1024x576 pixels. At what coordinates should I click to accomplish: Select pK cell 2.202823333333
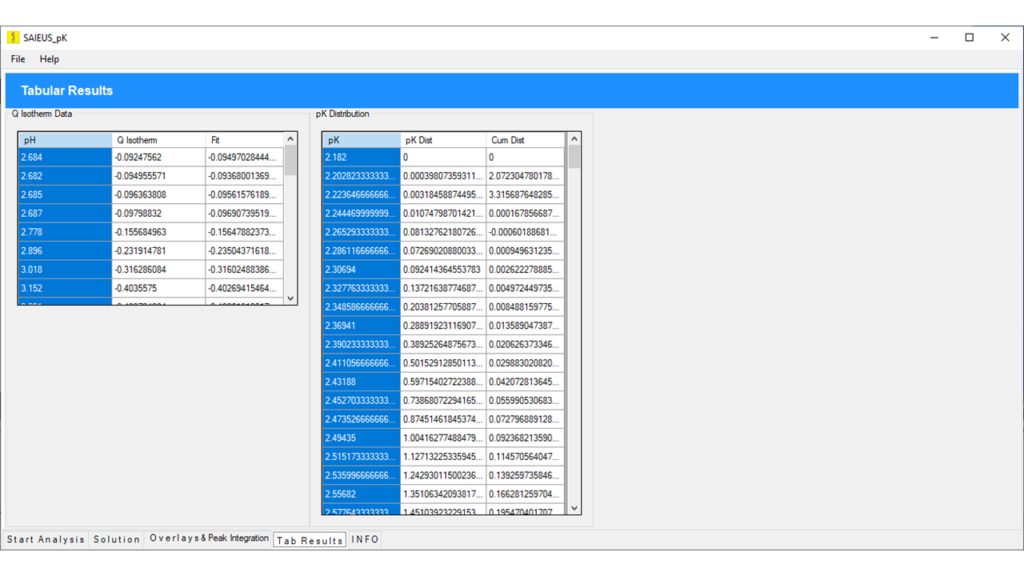pyautogui.click(x=361, y=176)
